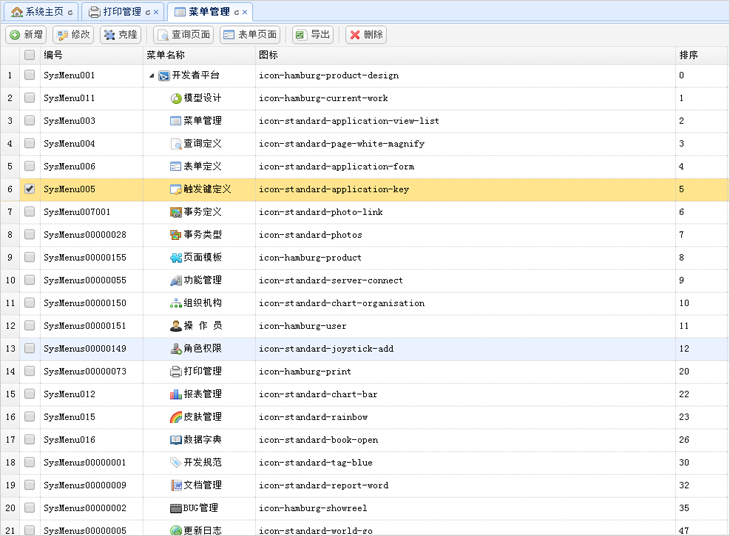Sort by the 菜单名称 column header
This screenshot has height=536, width=730.
coord(199,55)
